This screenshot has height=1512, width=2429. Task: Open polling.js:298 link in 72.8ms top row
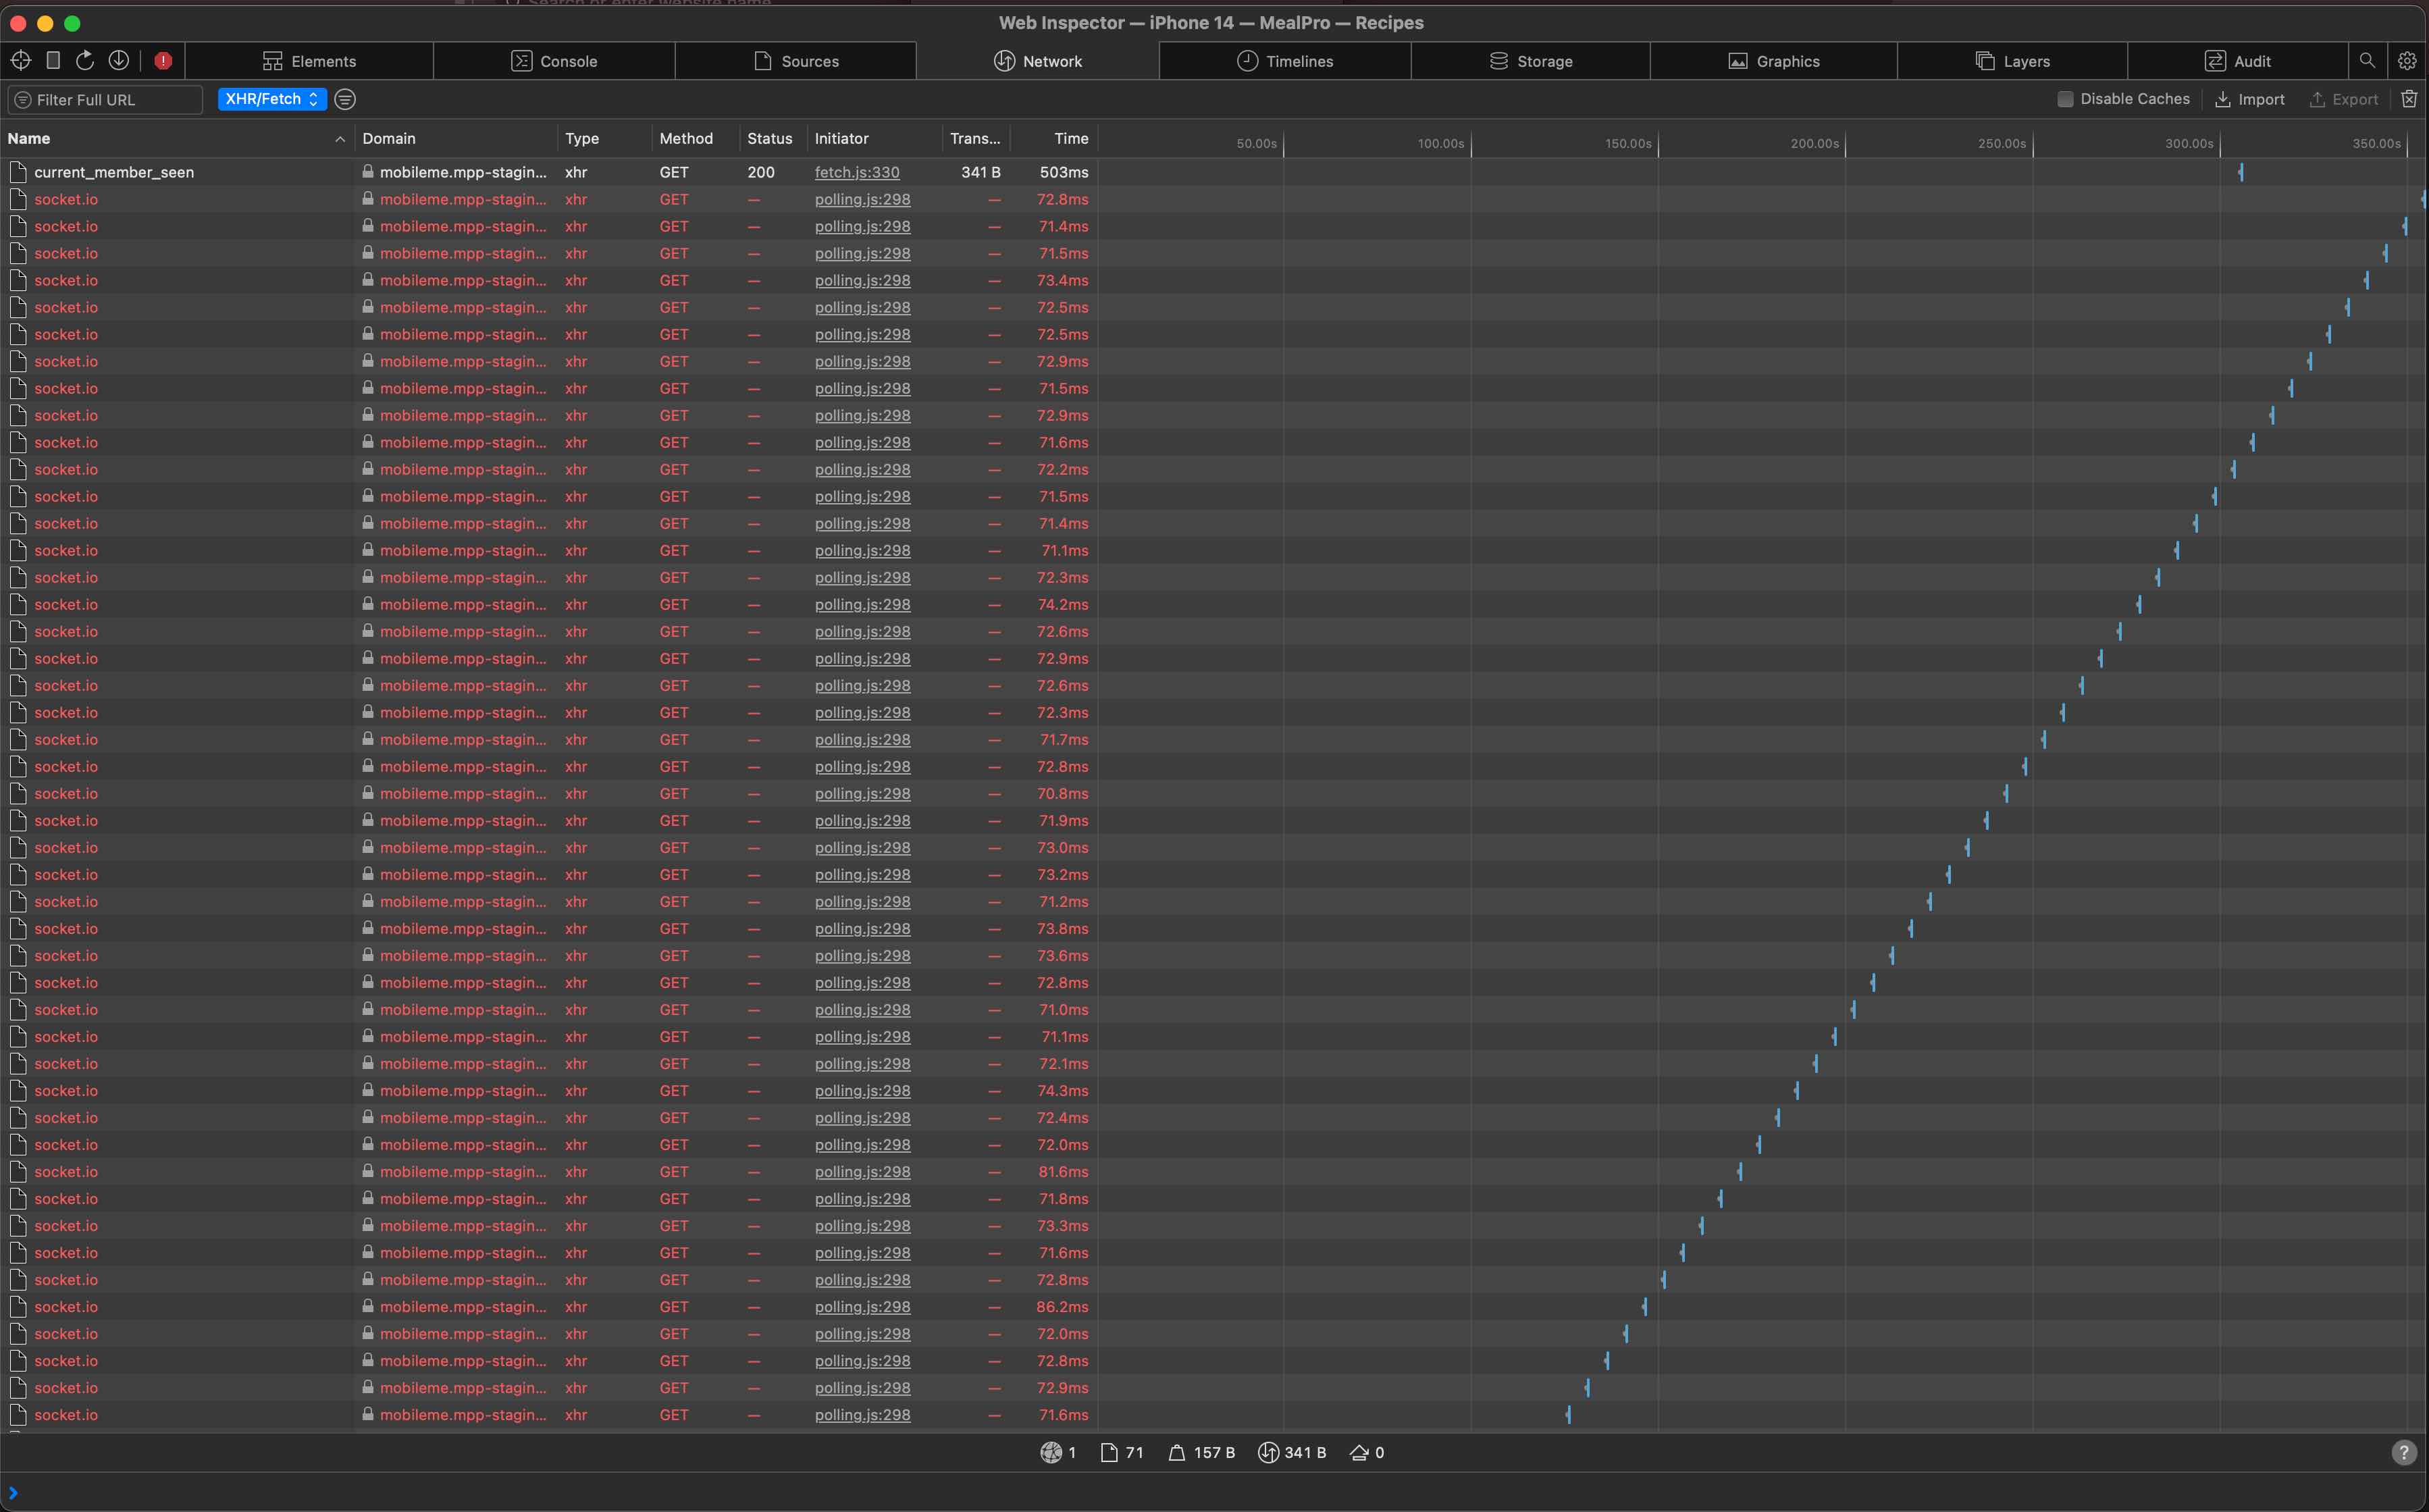pos(862,199)
